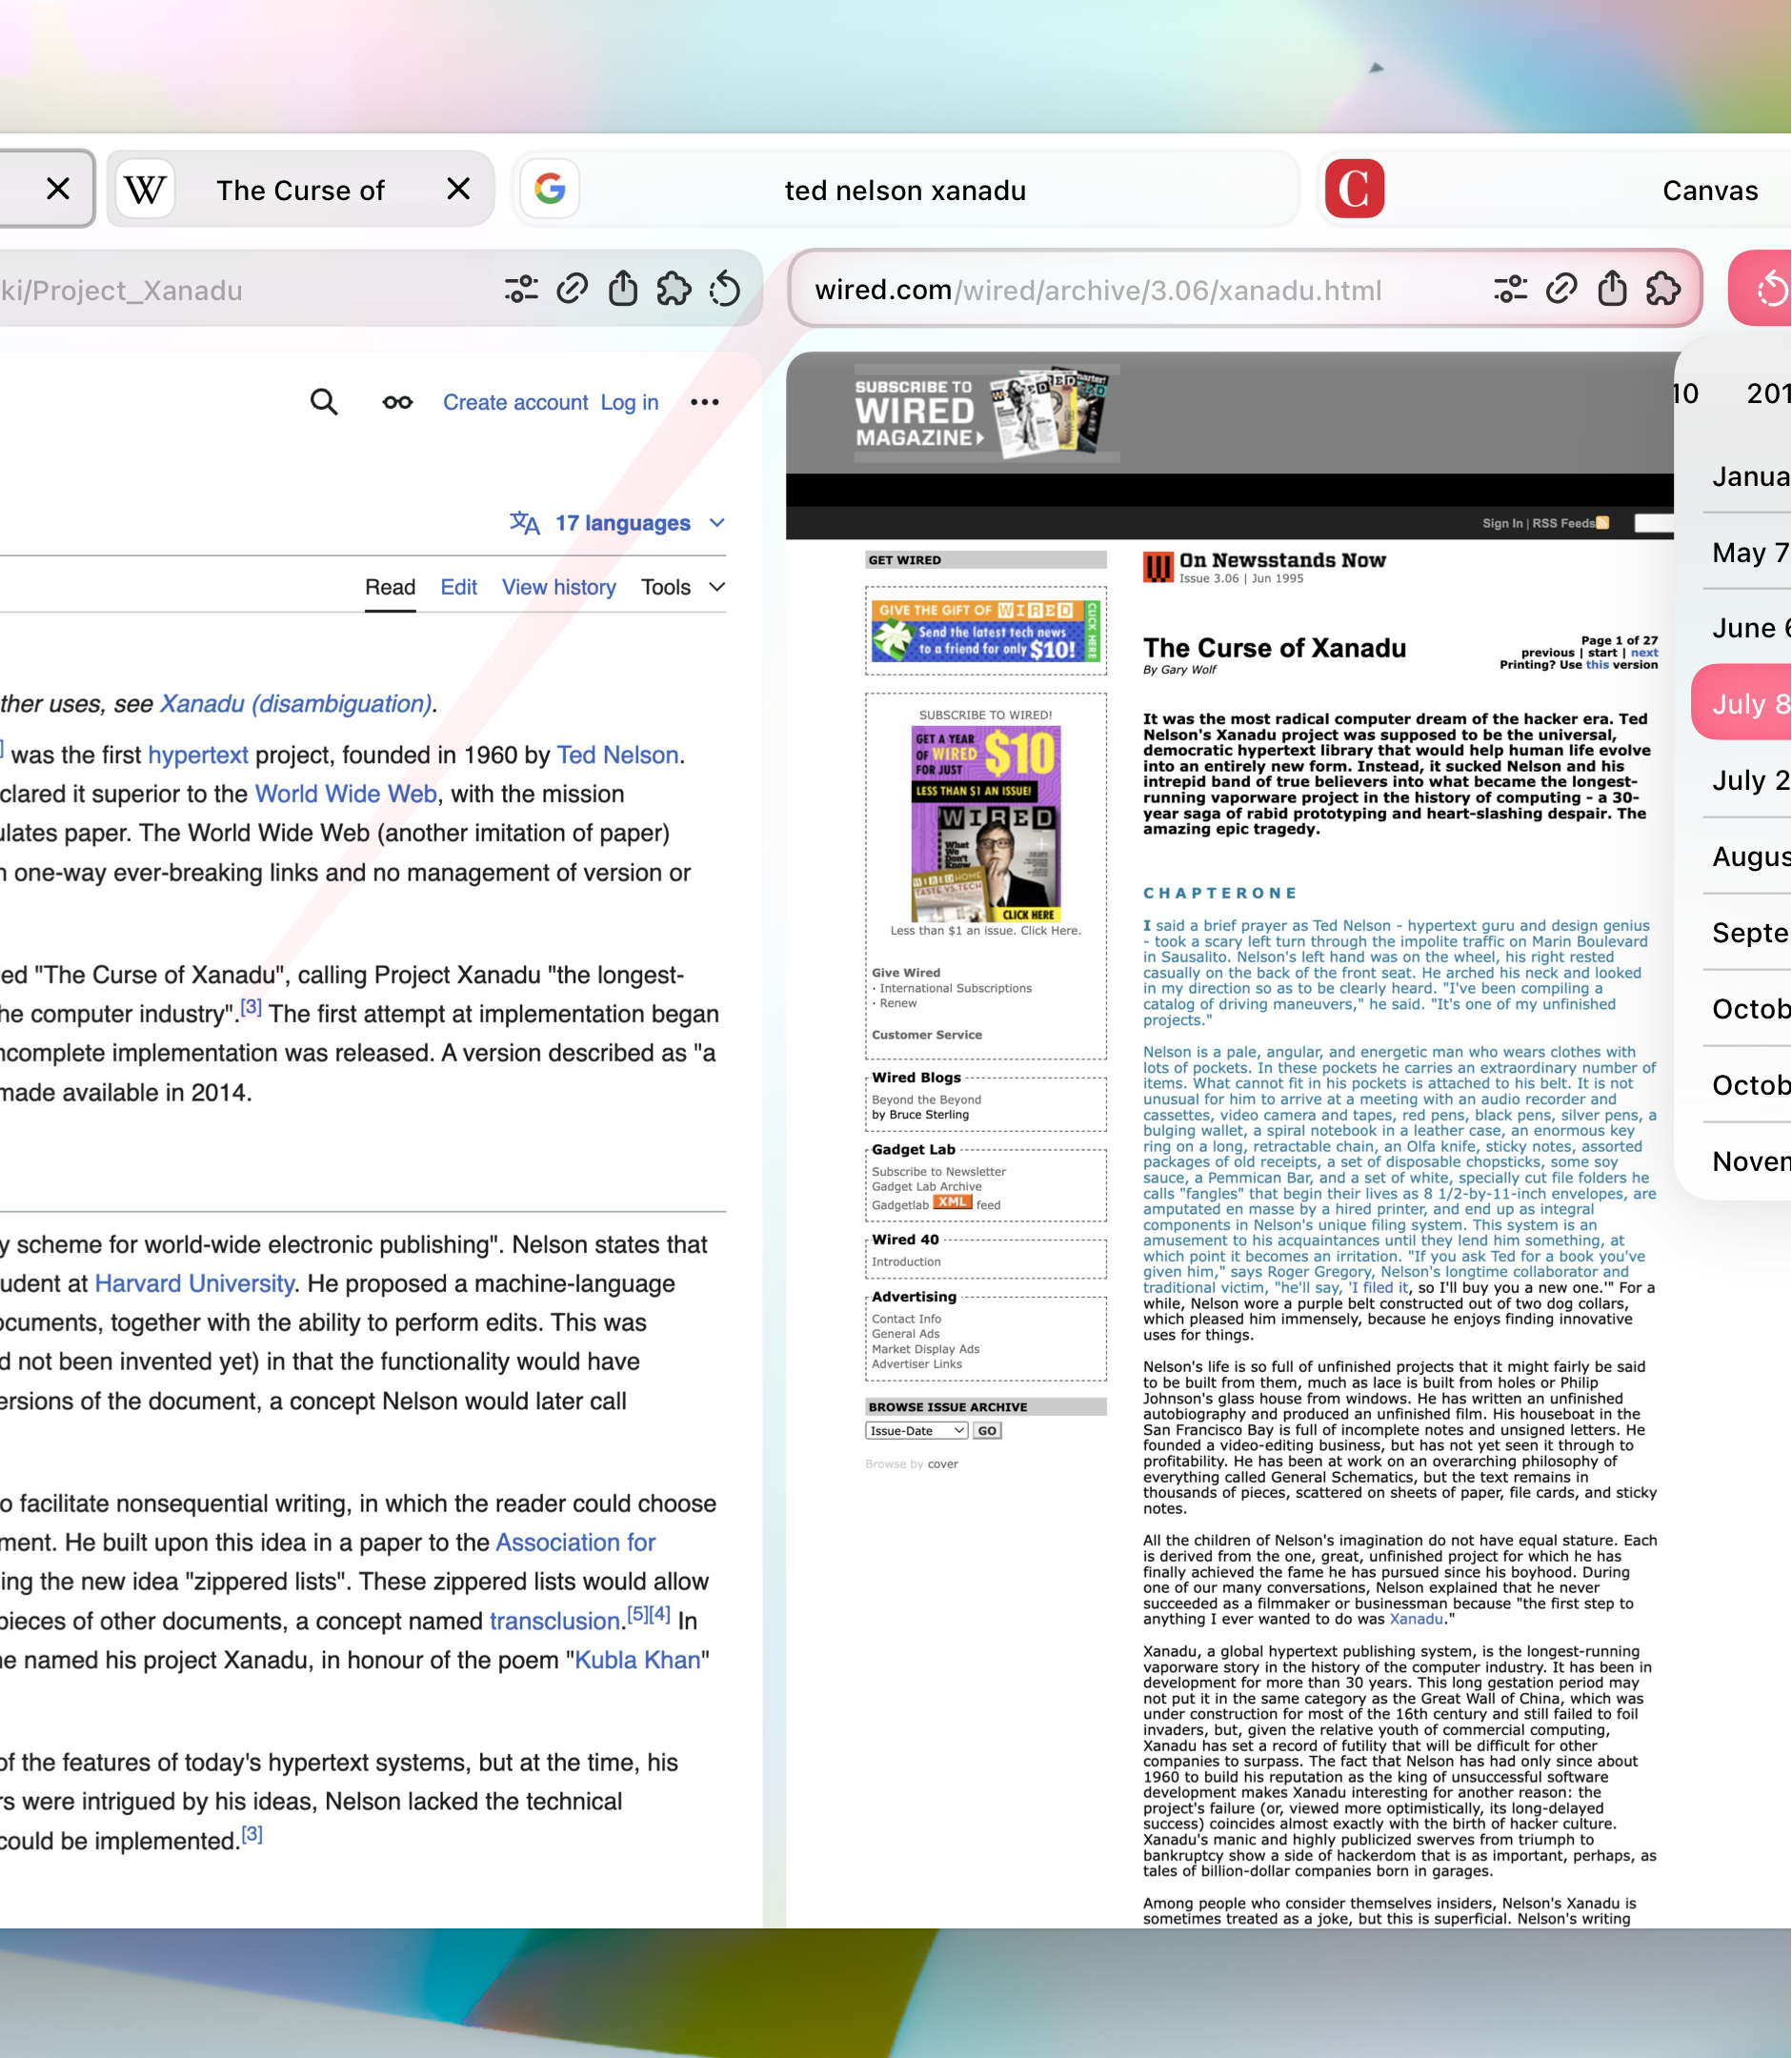Open site settings sliders icon for Wired
Image resolution: width=1792 pixels, height=2058 pixels.
pyautogui.click(x=1510, y=290)
